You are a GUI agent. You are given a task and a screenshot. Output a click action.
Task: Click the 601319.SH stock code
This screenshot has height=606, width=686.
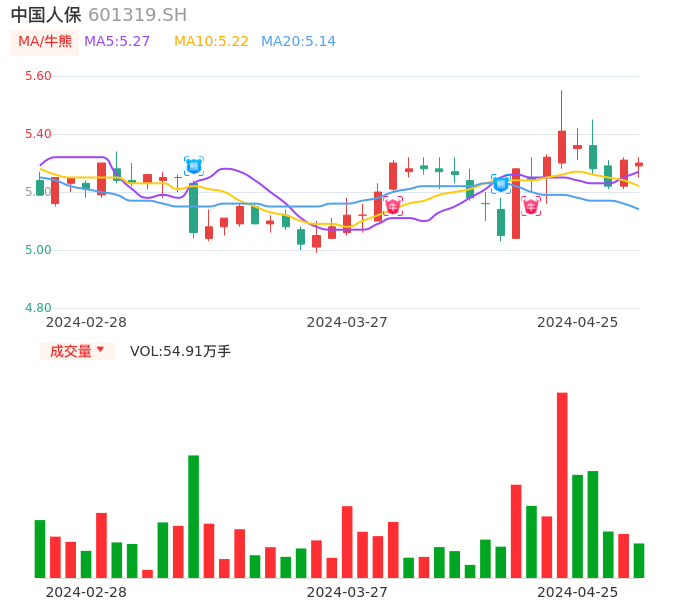[x=137, y=15]
